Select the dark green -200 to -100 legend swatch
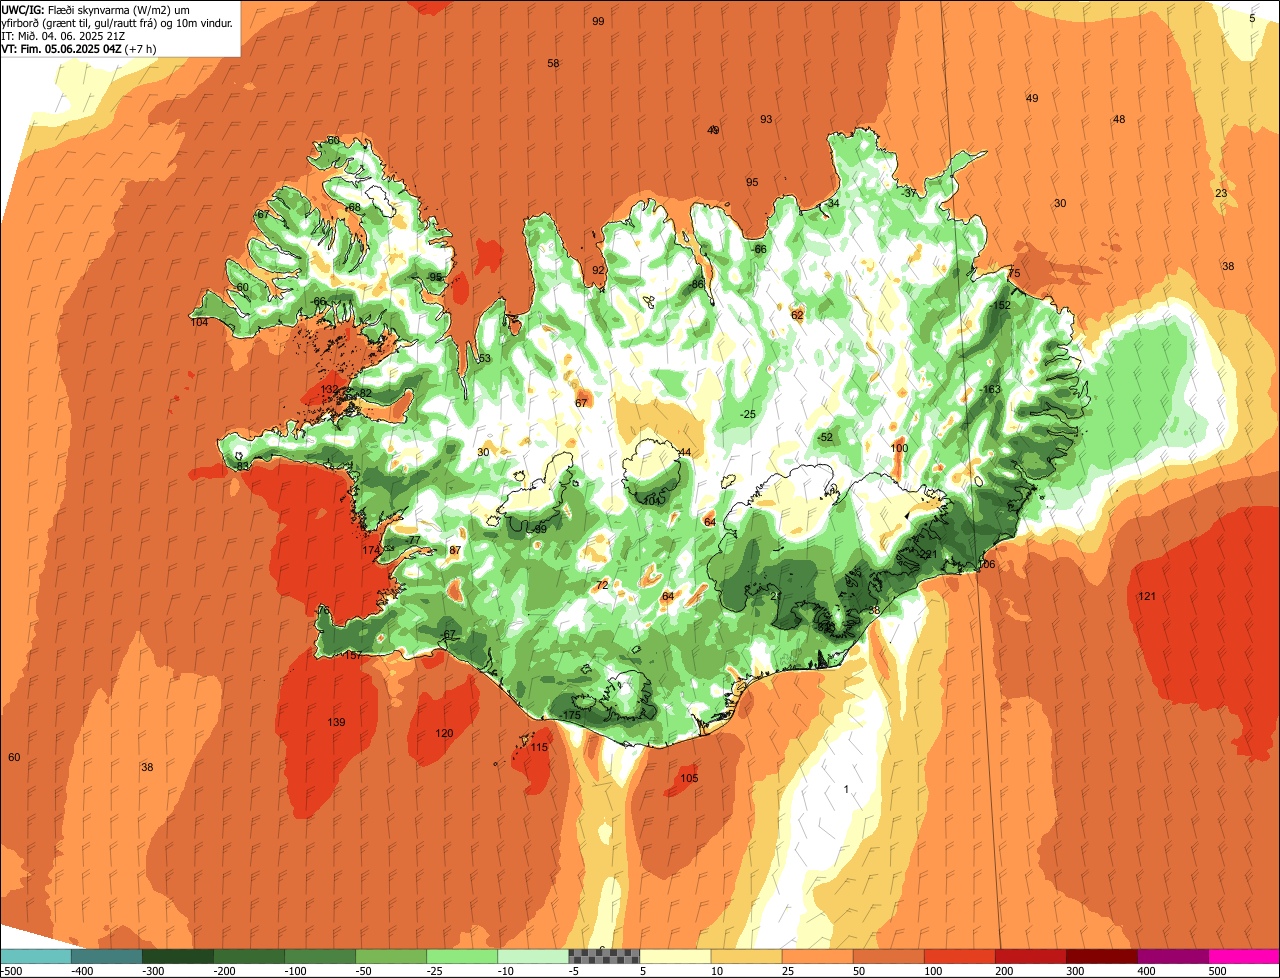 click(249, 957)
